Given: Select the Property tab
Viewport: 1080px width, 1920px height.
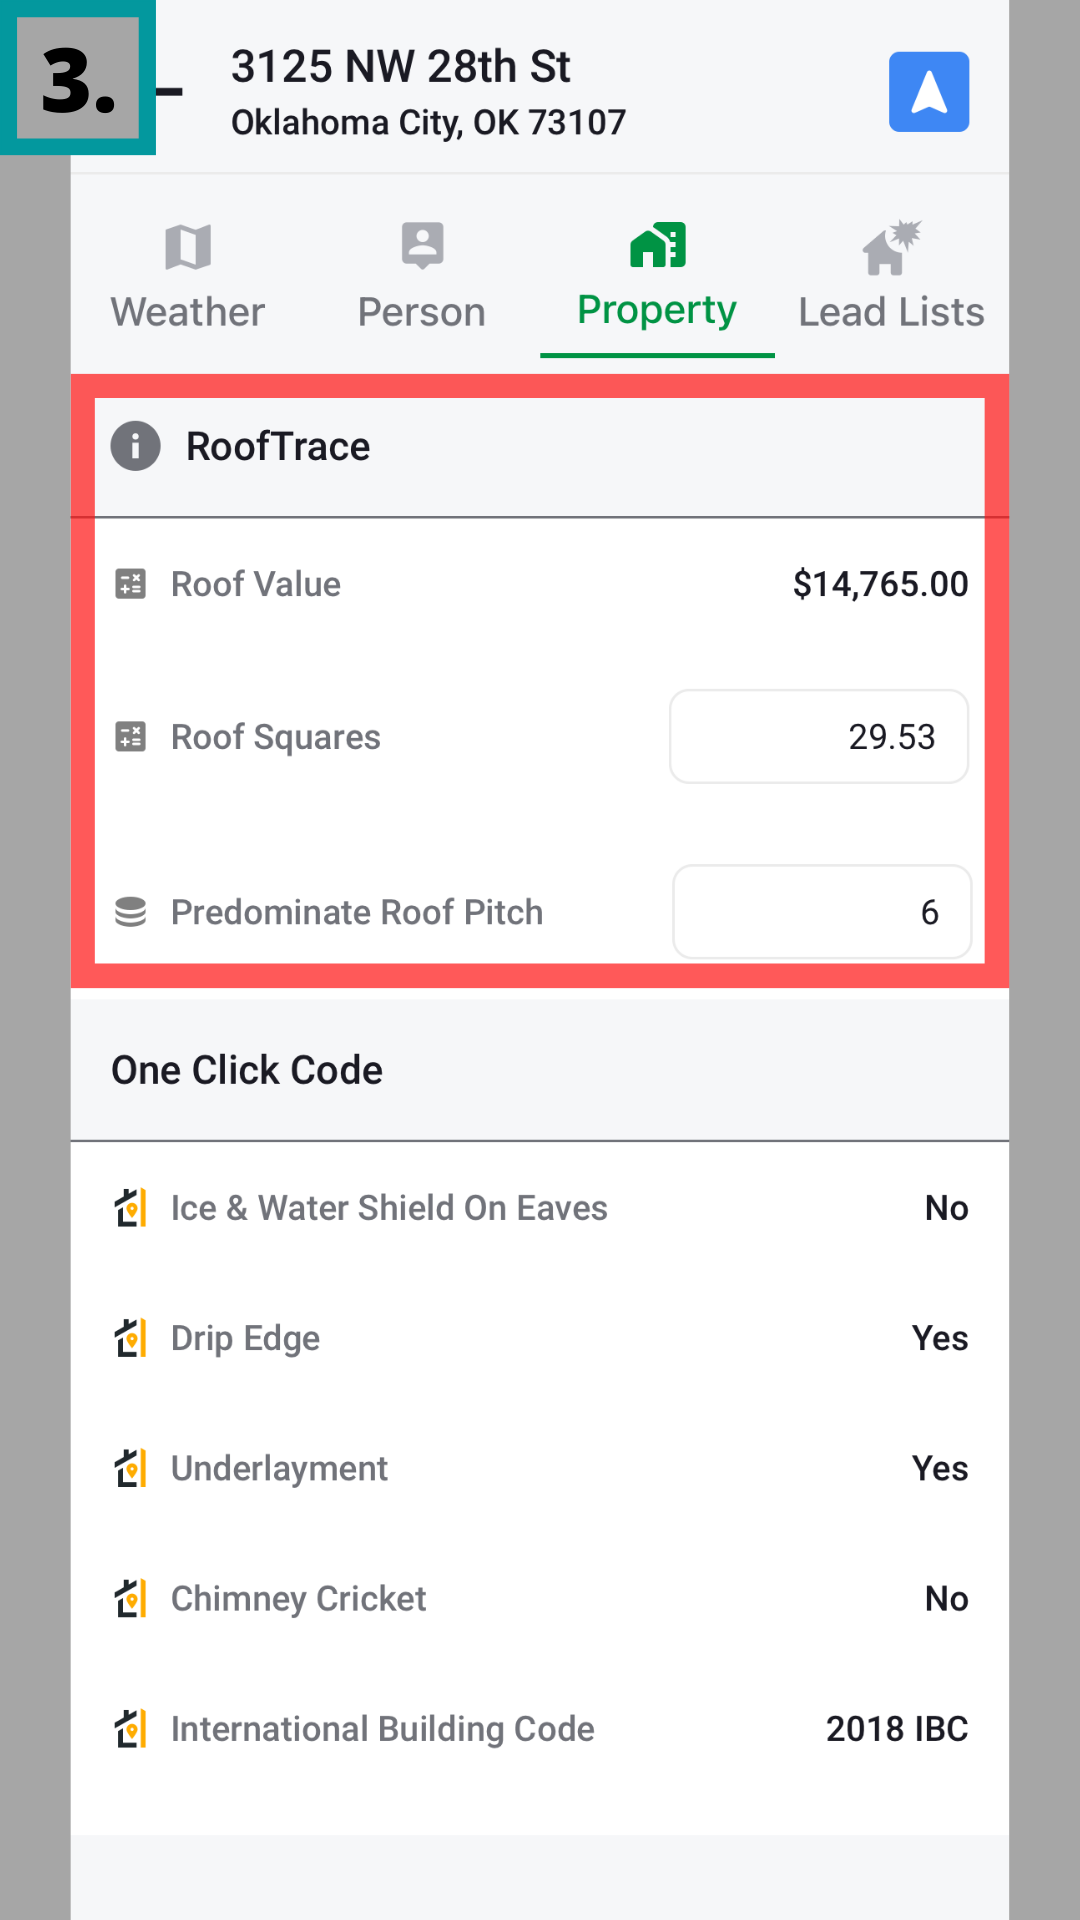Looking at the screenshot, I should pos(657,277).
